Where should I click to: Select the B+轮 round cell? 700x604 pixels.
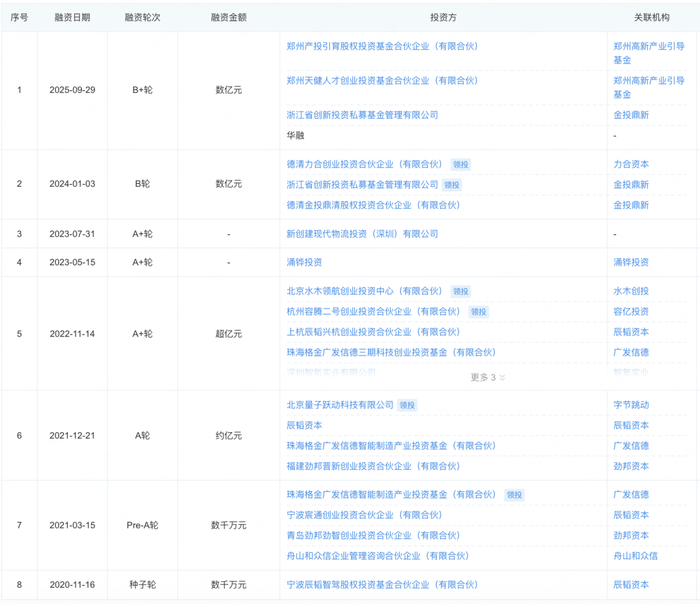pyautogui.click(x=142, y=90)
